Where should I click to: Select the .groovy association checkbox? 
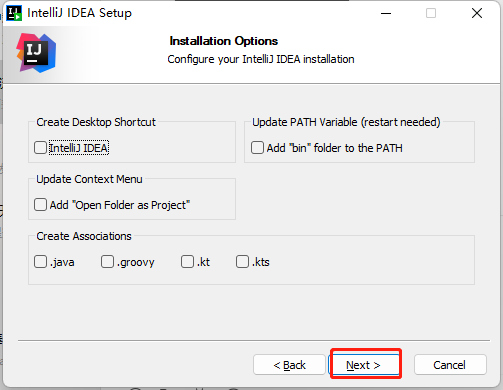click(107, 262)
